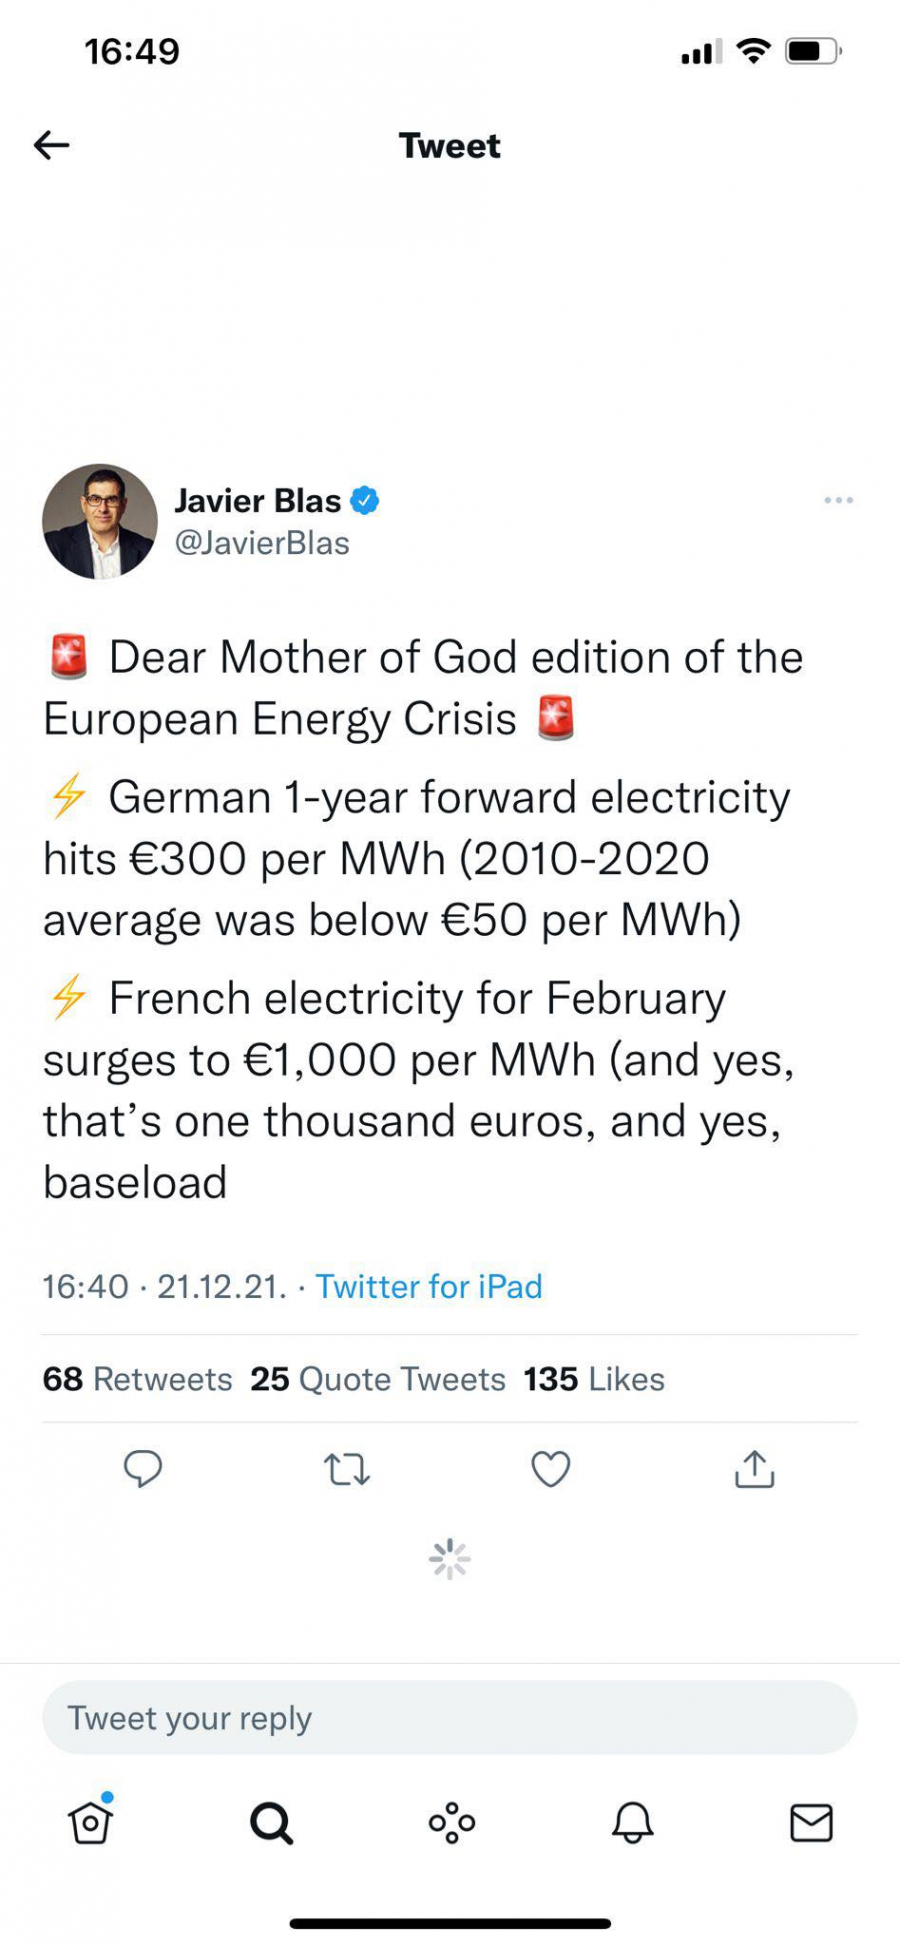The width and height of the screenshot is (900, 1946).
Task: Tap the @JavierBlas handle
Action: pos(262,543)
